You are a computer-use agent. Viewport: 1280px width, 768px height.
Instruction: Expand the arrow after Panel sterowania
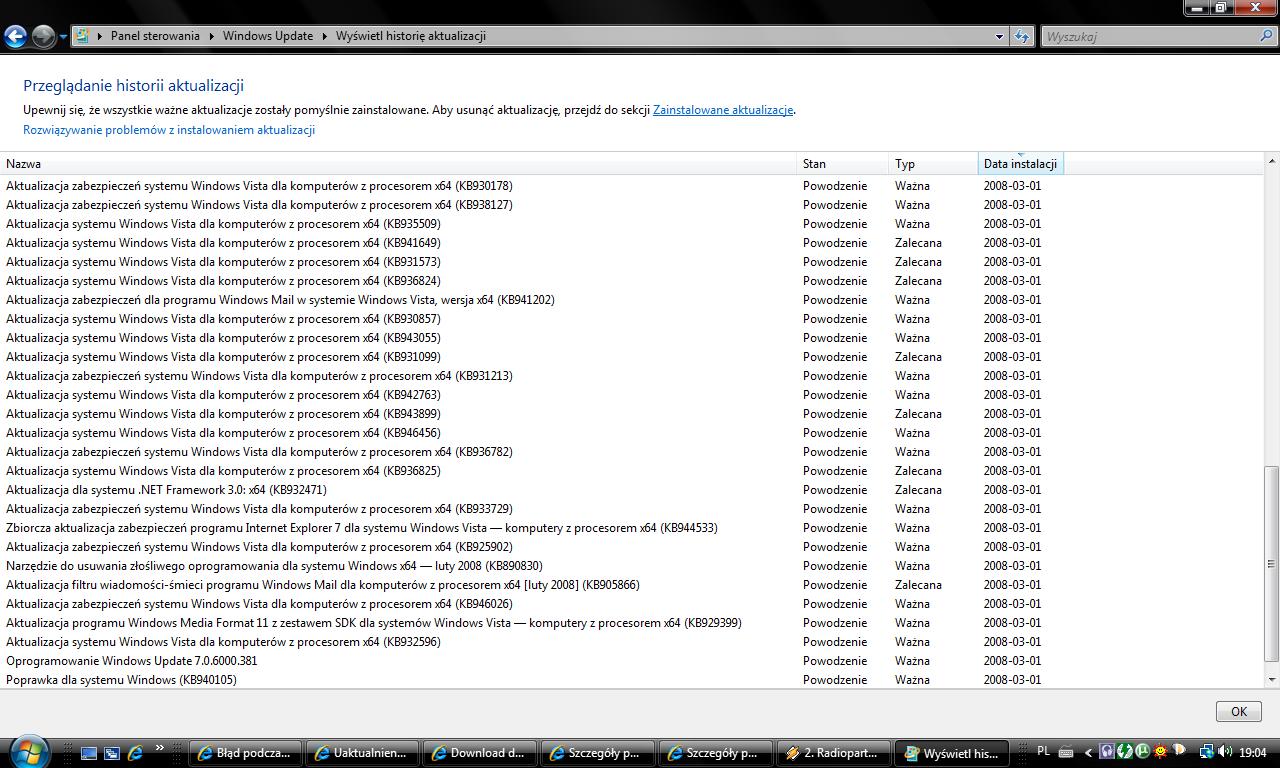211,36
